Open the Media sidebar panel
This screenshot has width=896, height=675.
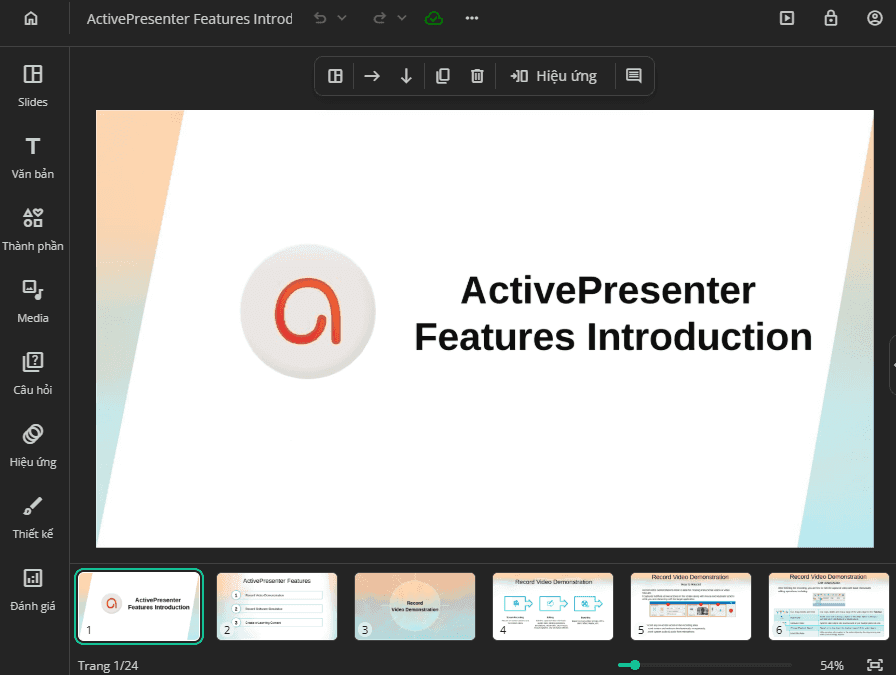[33, 301]
